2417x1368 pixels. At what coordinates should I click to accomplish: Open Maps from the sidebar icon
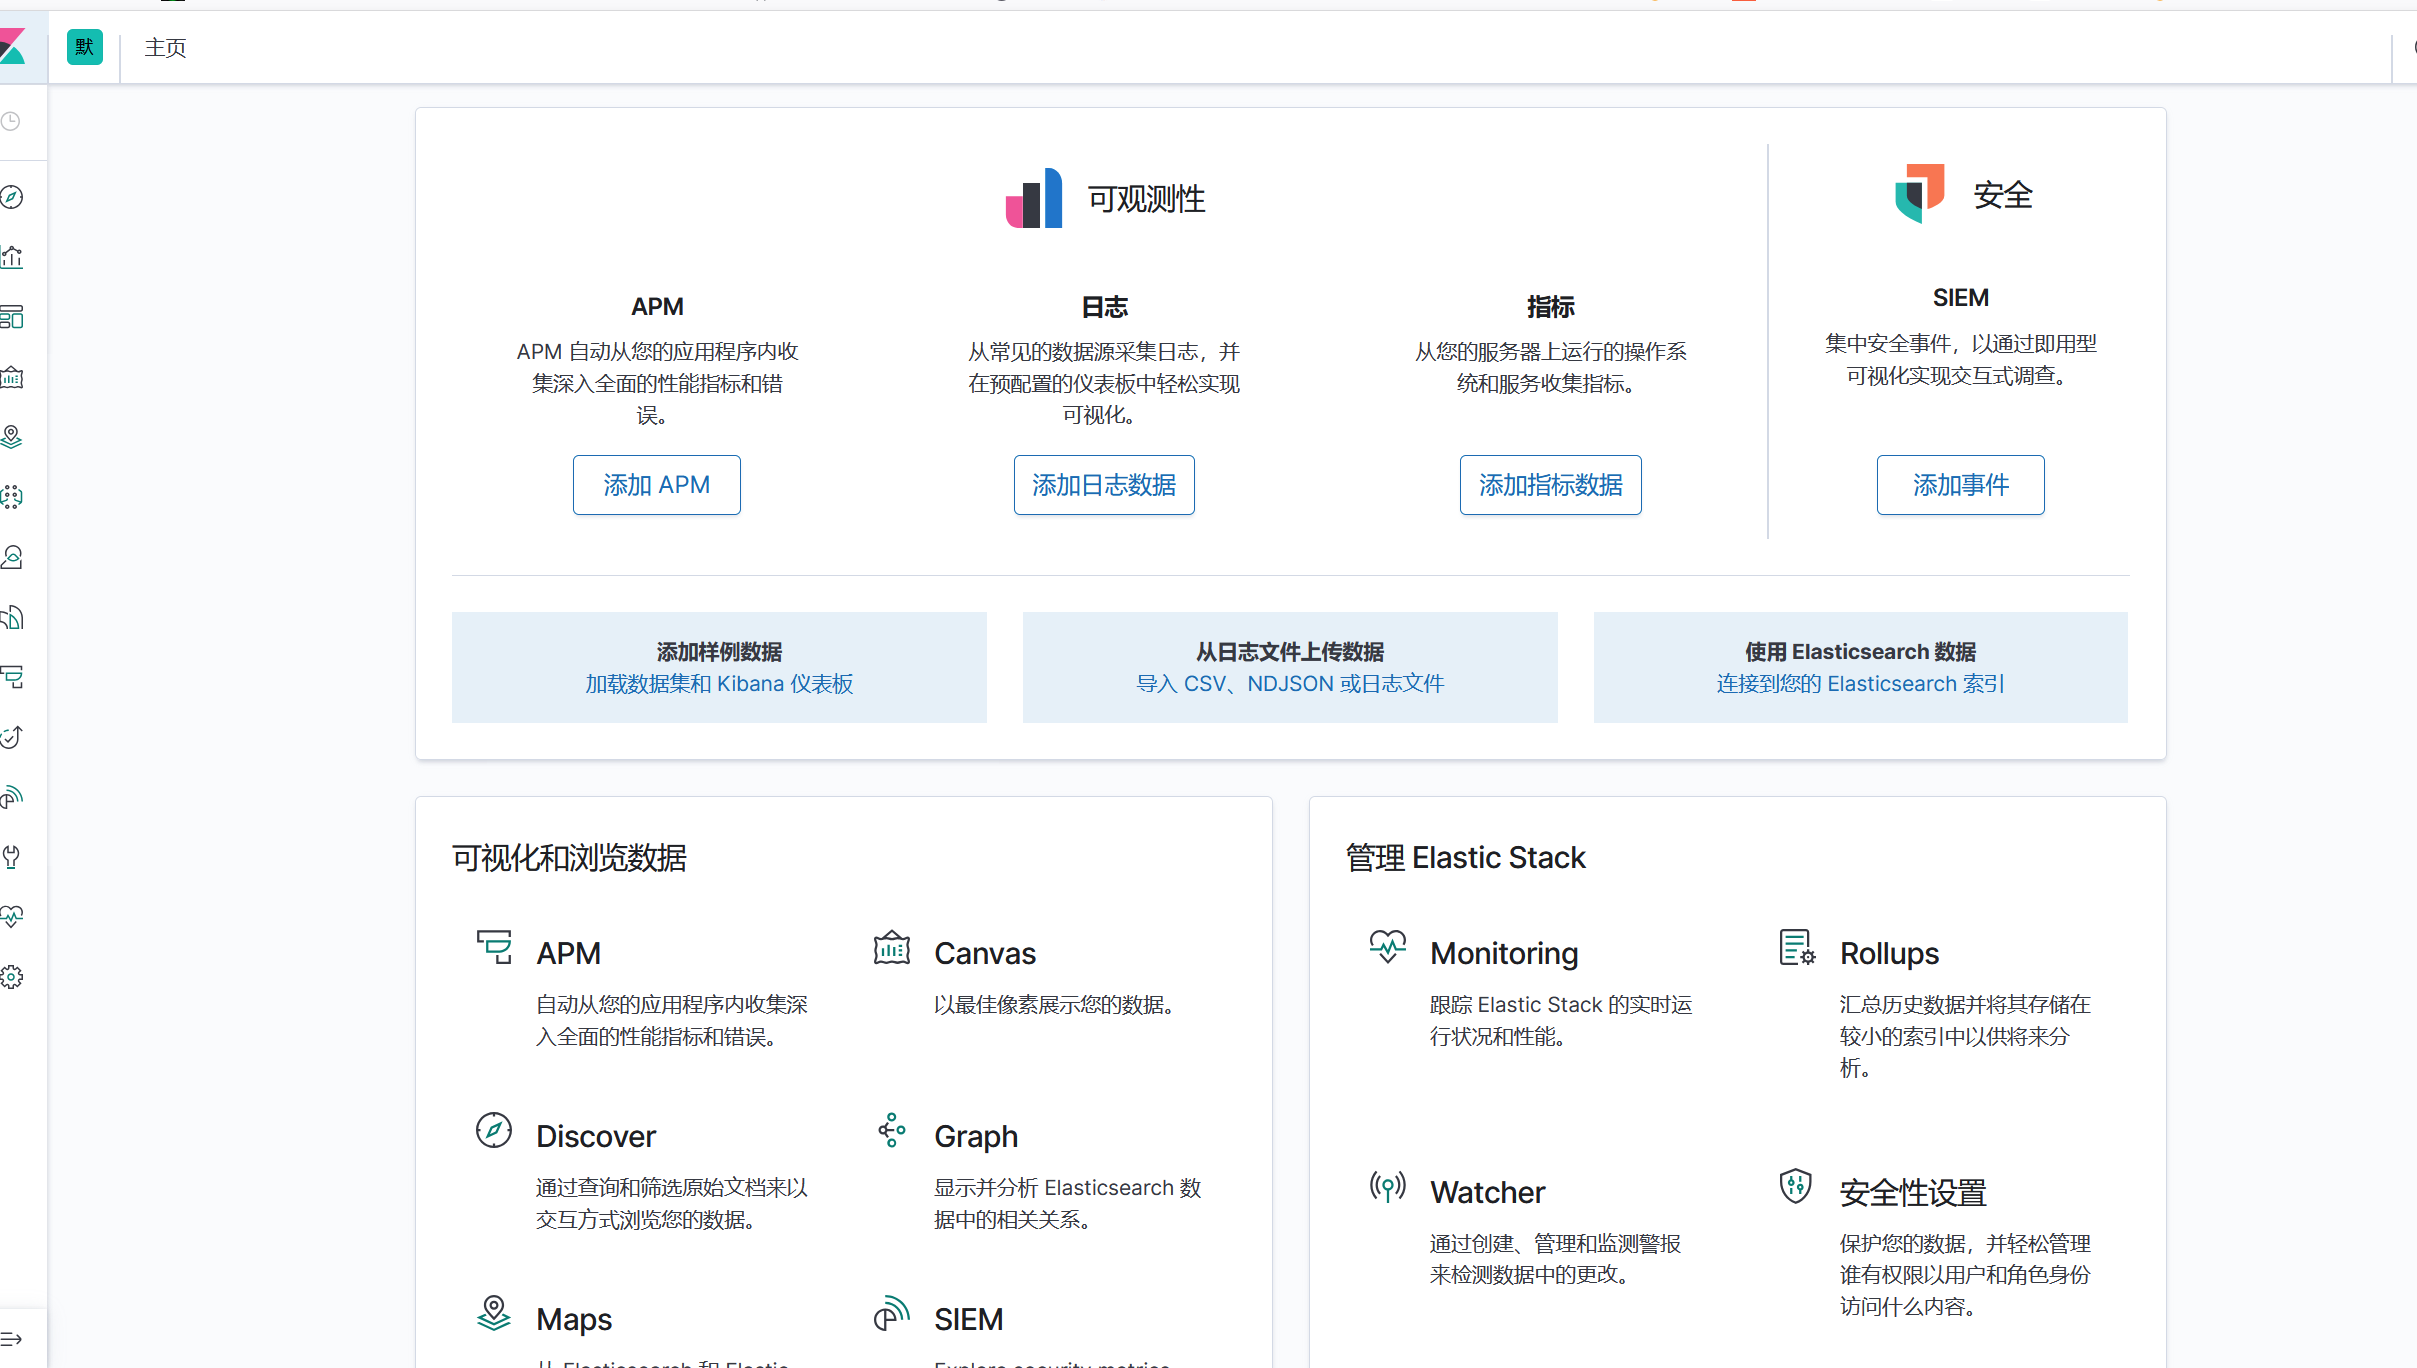click(12, 437)
